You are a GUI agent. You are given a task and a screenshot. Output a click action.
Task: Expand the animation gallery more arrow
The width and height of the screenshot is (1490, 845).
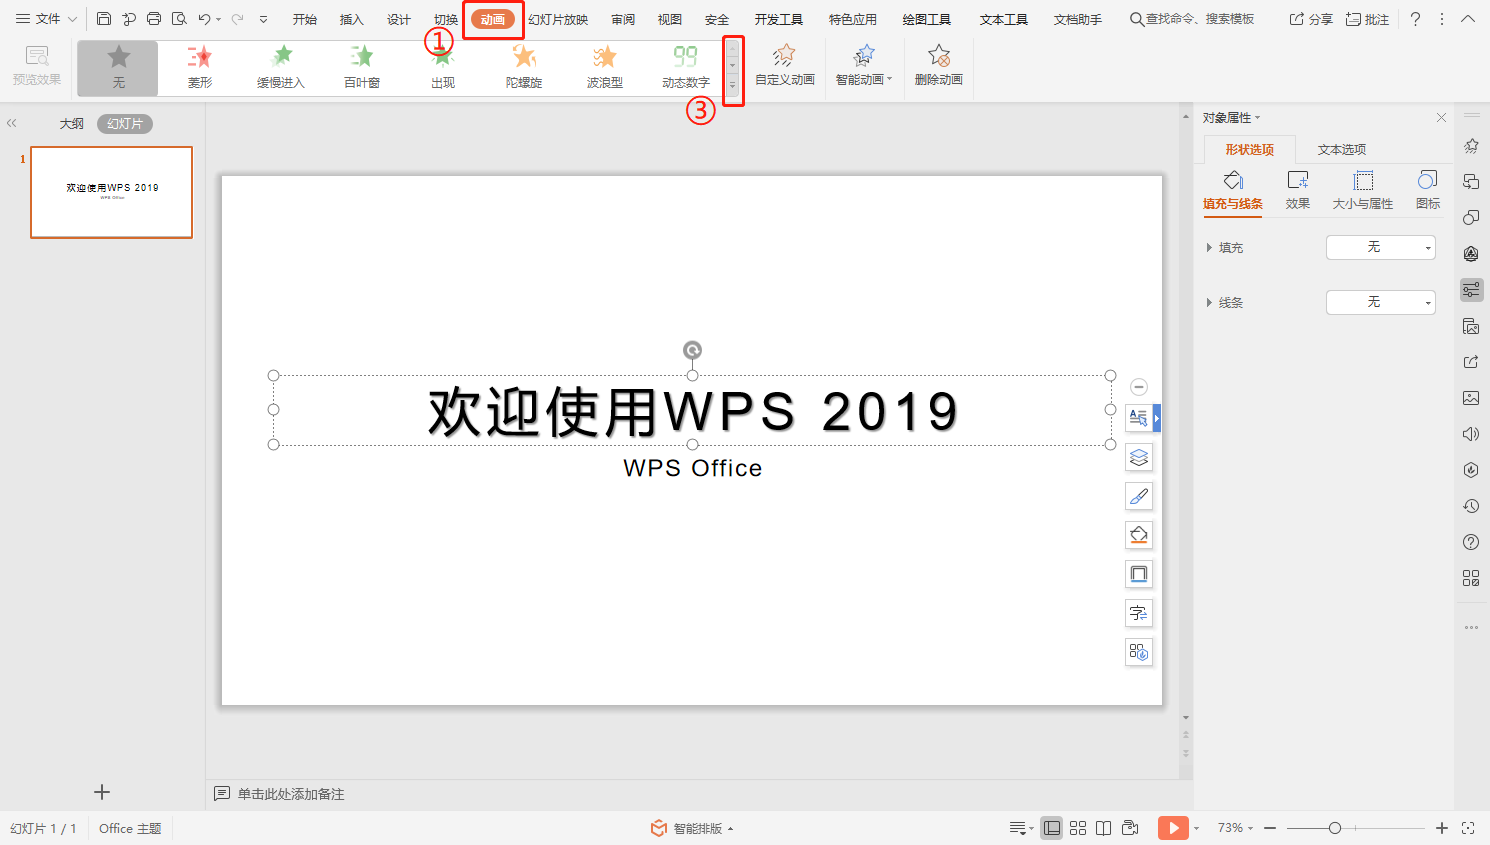click(x=733, y=87)
